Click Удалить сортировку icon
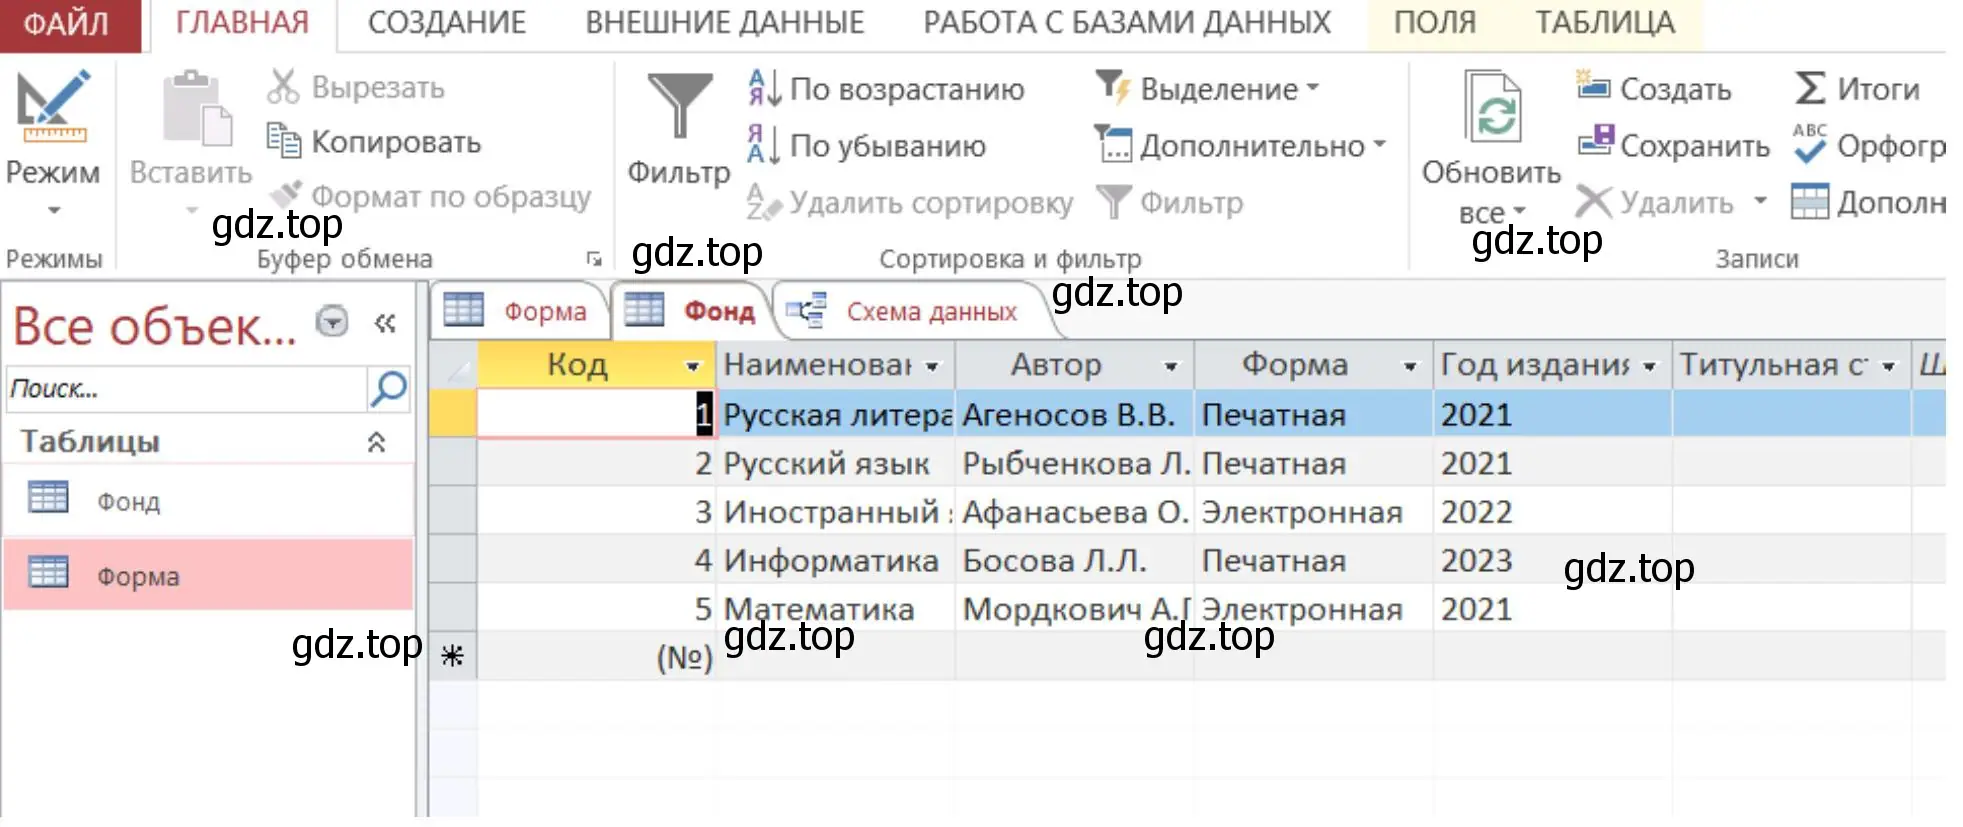Image resolution: width=1963 pixels, height=827 pixels. tap(765, 202)
